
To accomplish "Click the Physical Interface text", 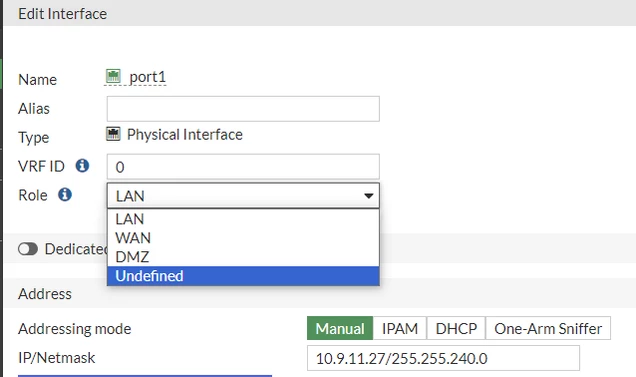I will [x=185, y=135].
